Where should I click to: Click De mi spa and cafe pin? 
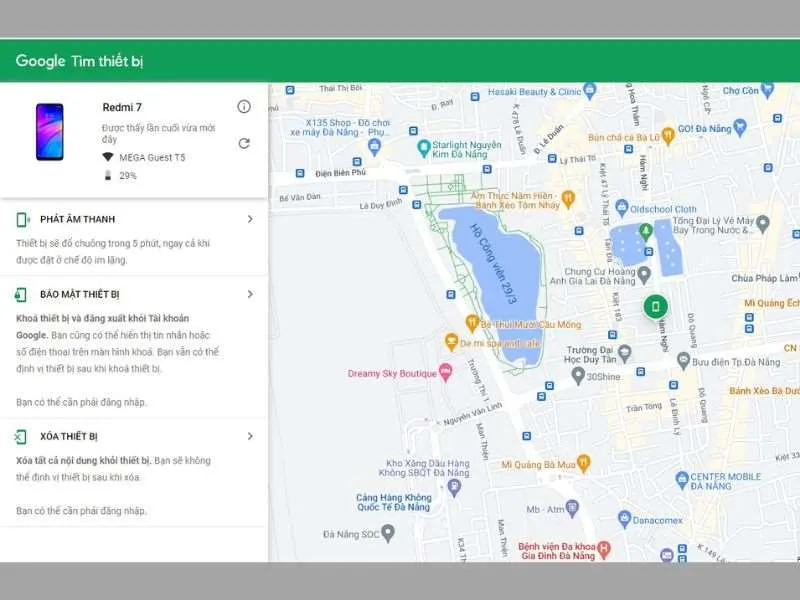pyautogui.click(x=451, y=341)
